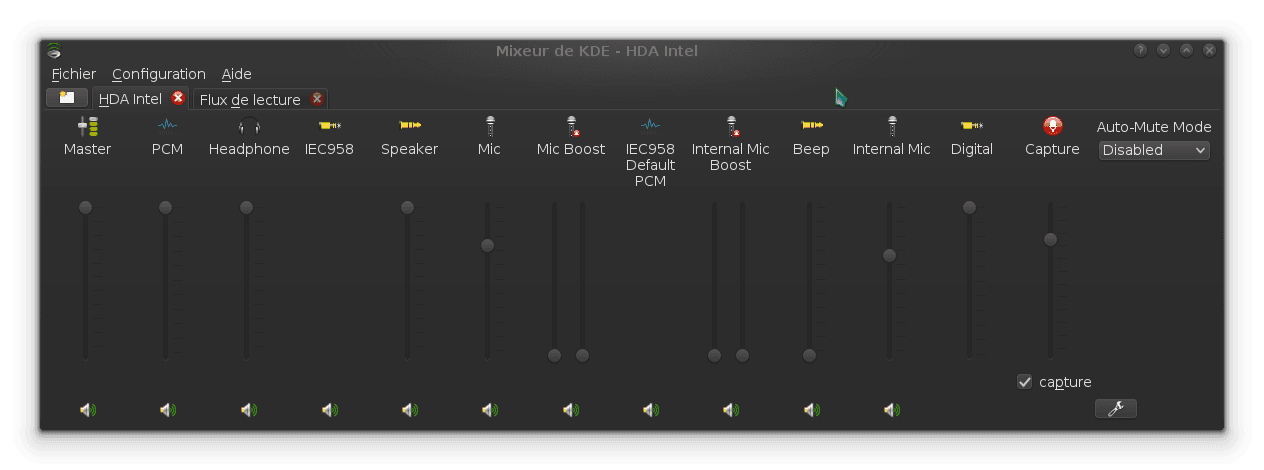Mute the Internal Mic Boost channel
This screenshot has width=1264, height=470.
point(731,410)
